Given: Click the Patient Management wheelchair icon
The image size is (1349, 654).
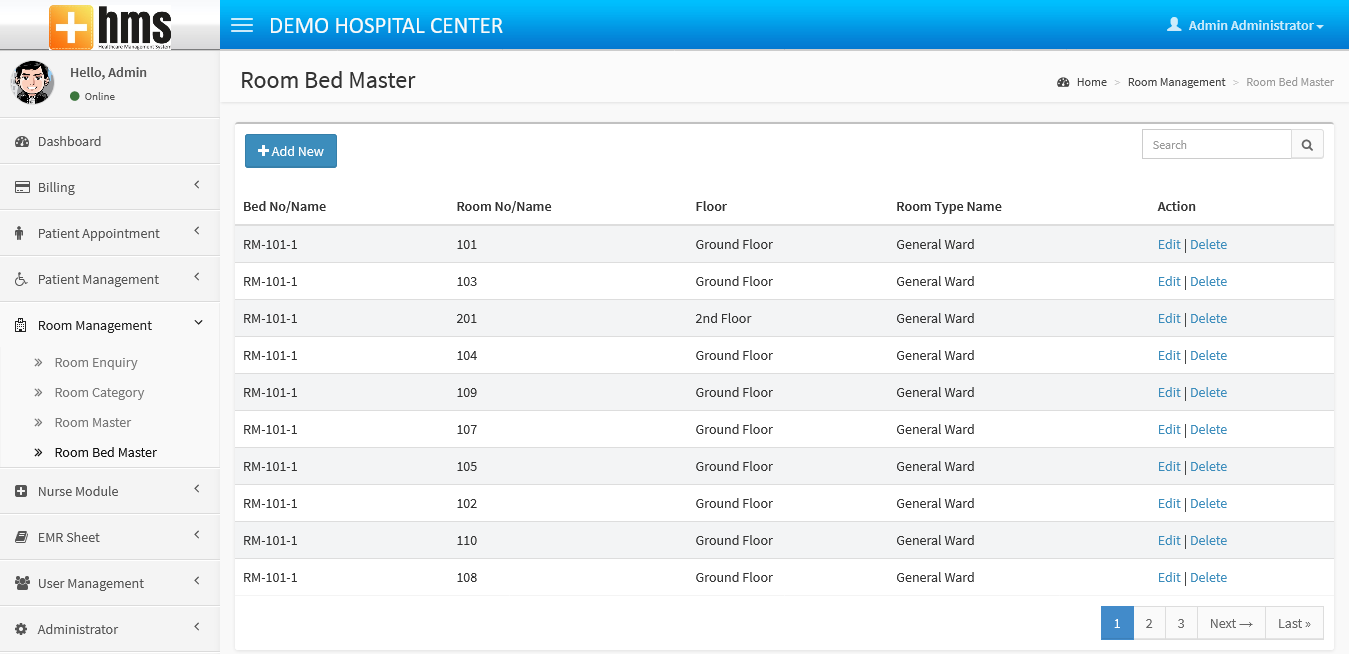Looking at the screenshot, I should 22,280.
